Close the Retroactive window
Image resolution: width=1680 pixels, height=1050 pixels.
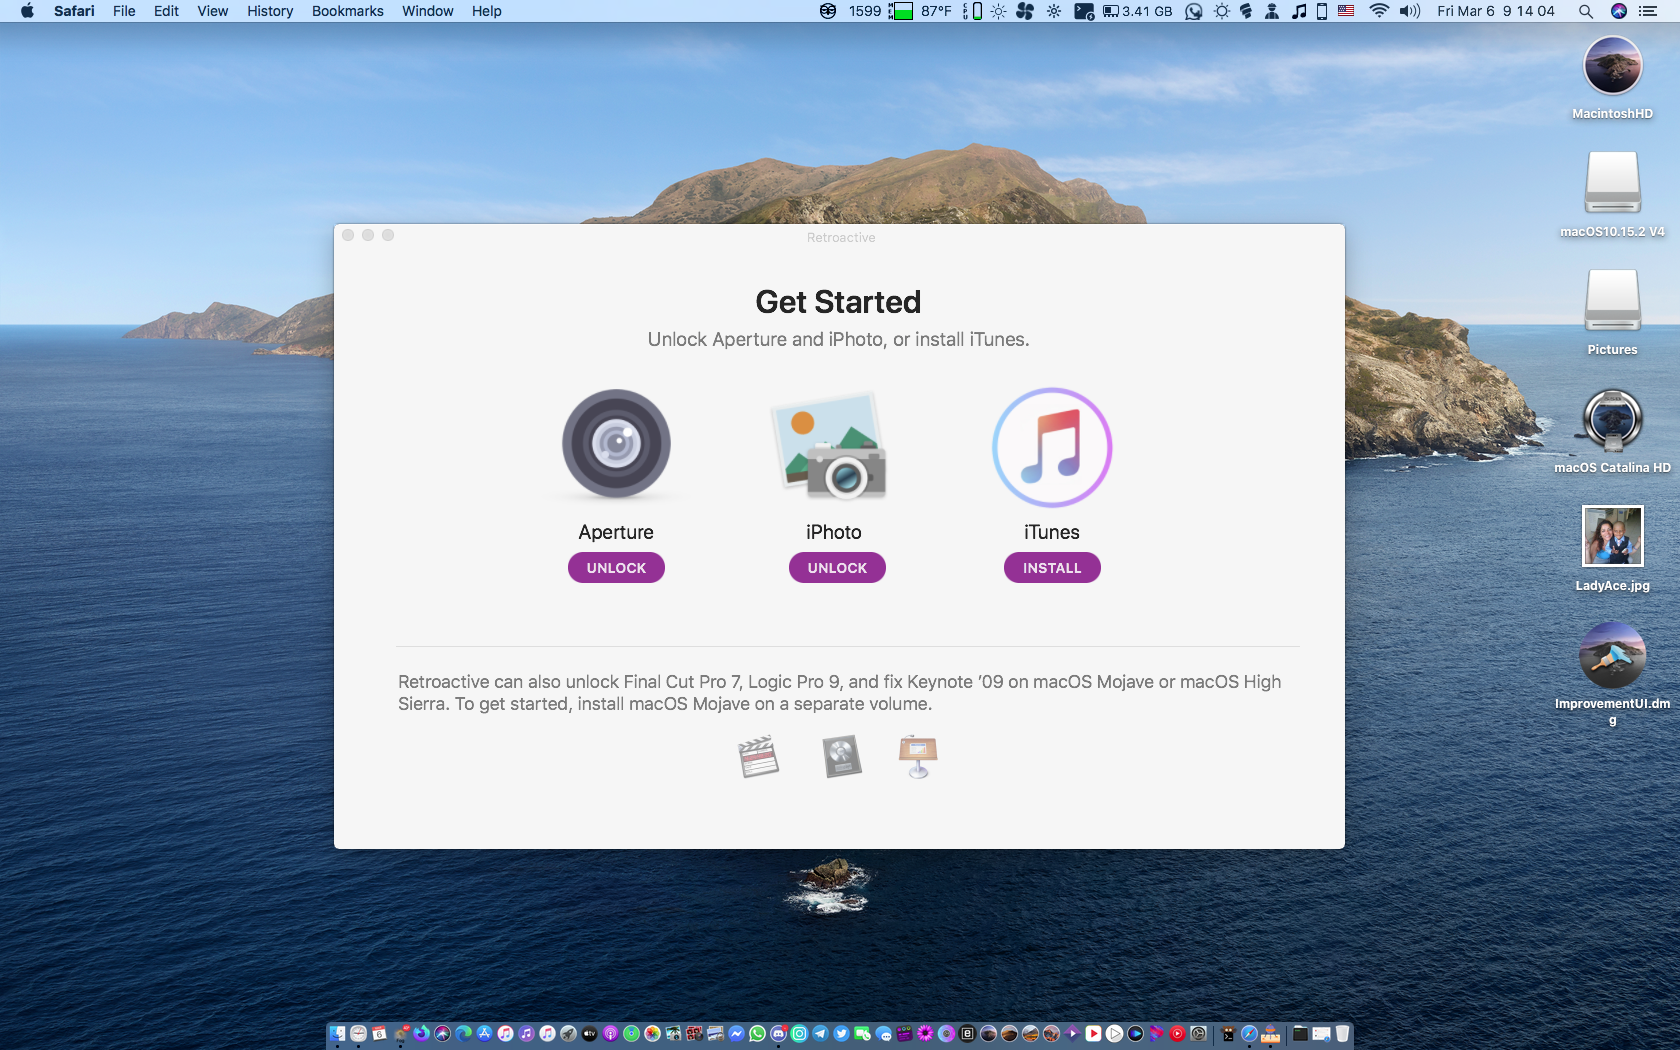click(348, 235)
